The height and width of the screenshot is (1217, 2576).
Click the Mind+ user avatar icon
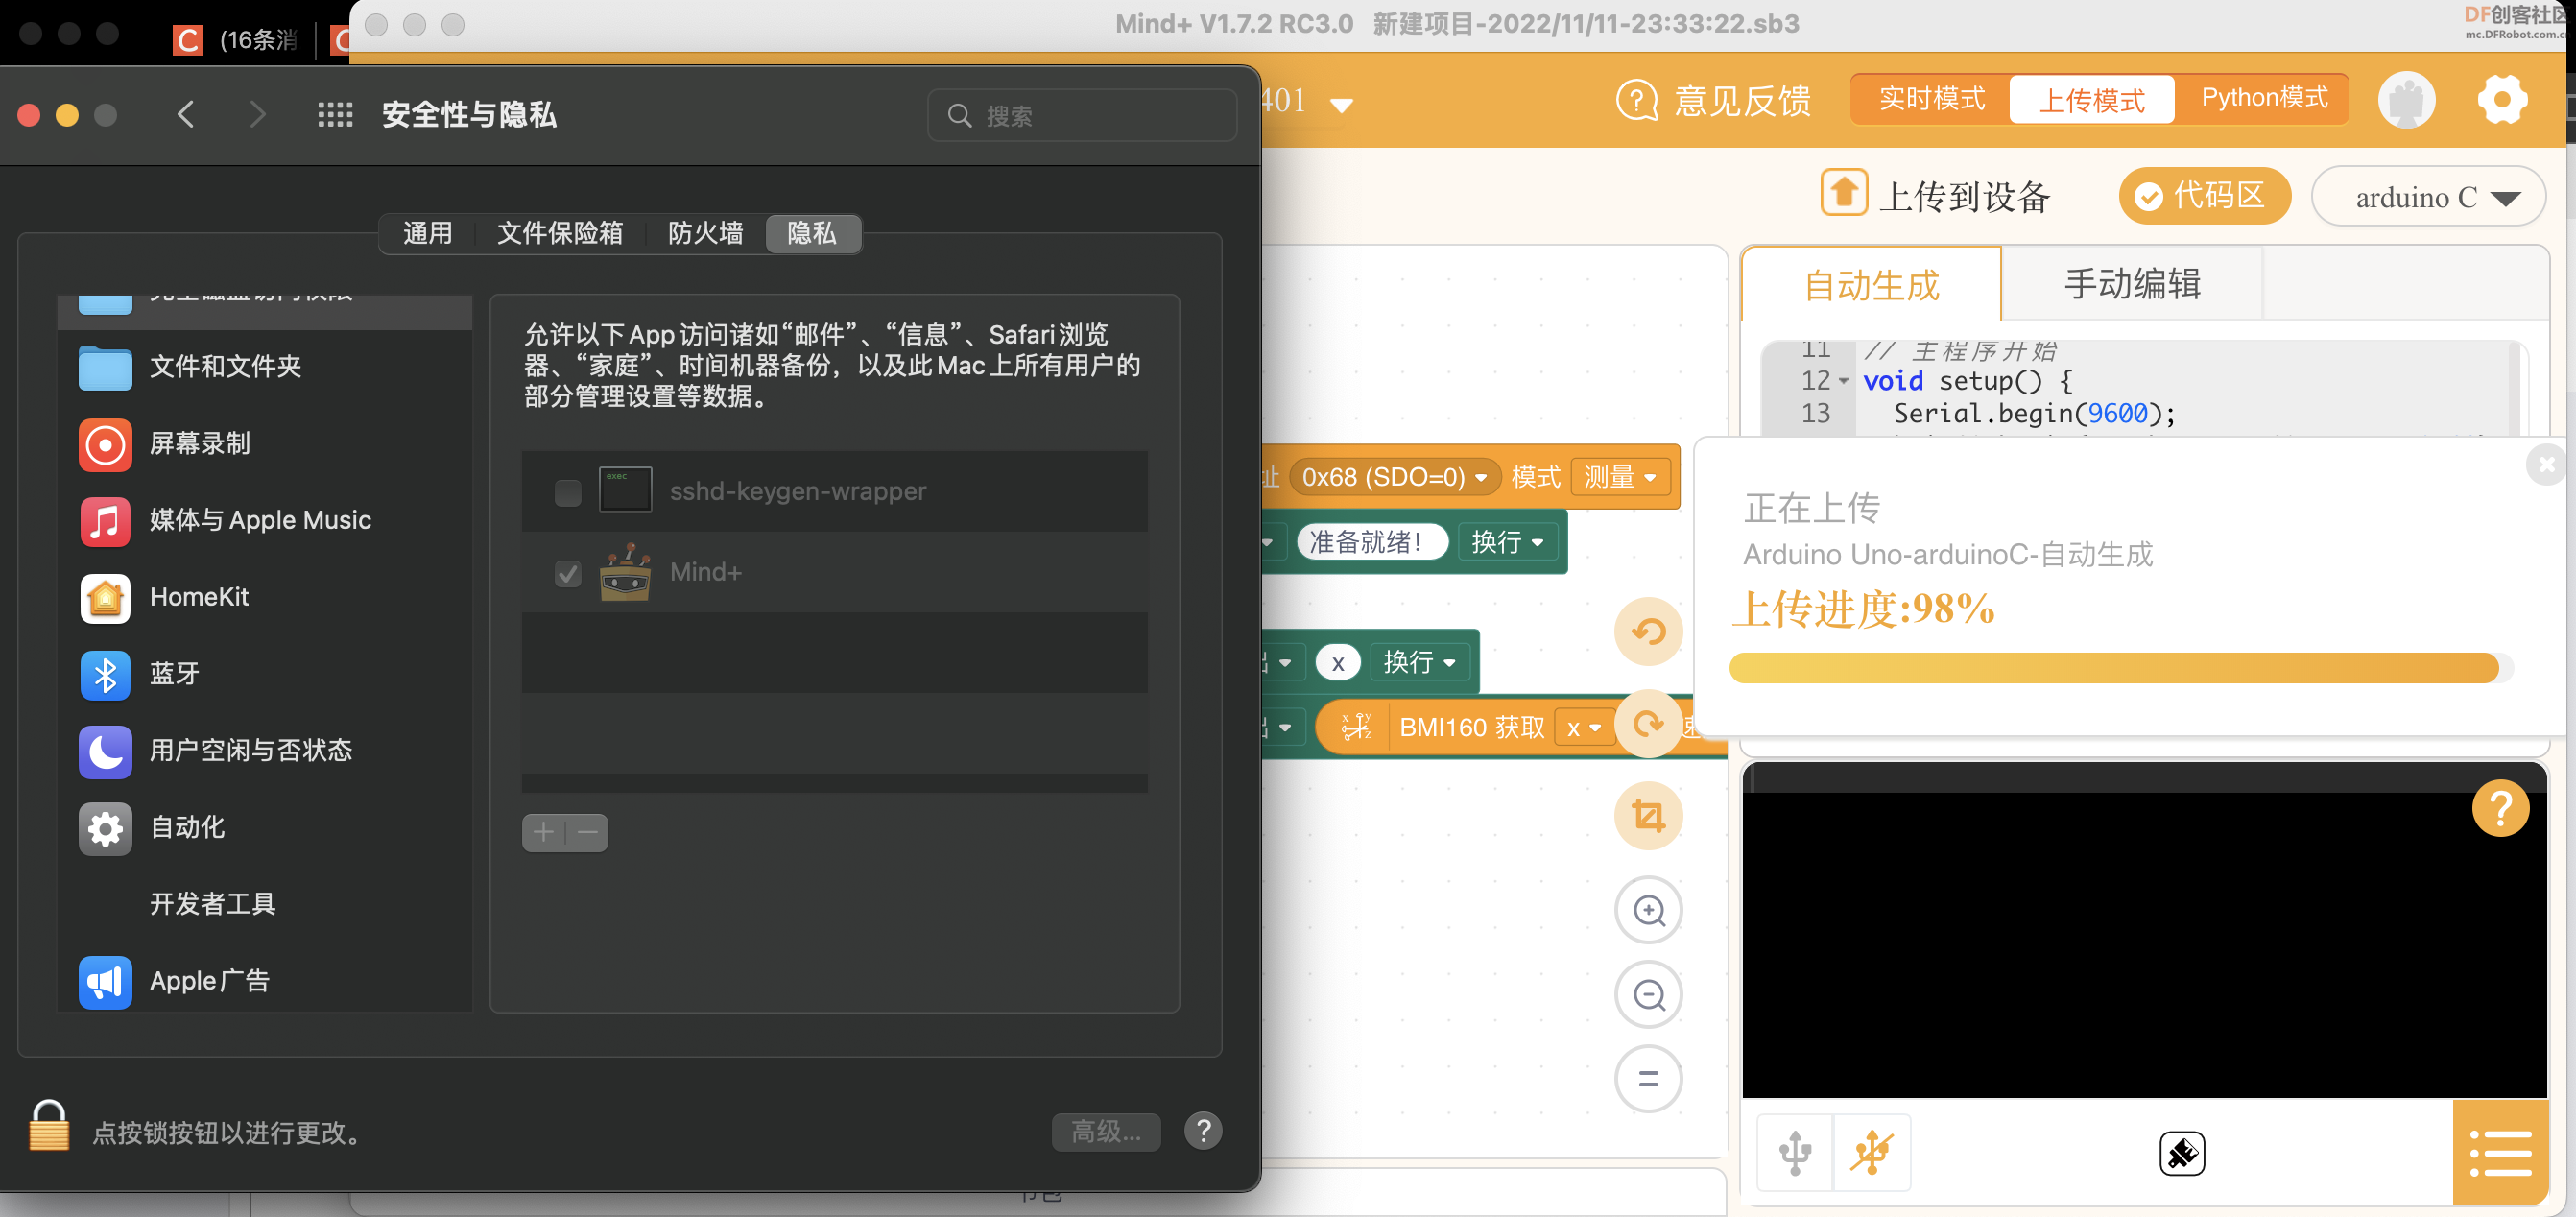click(x=2406, y=100)
